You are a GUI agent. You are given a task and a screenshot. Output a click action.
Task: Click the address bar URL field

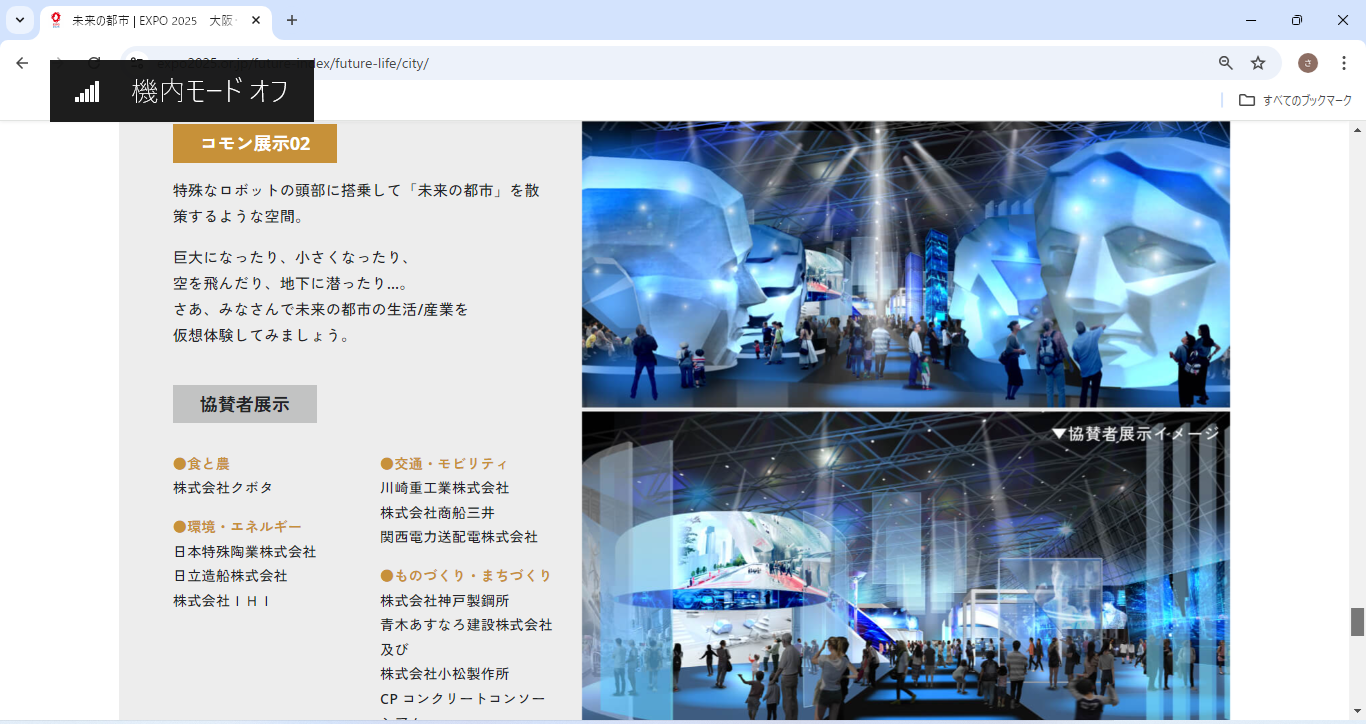click(x=700, y=63)
